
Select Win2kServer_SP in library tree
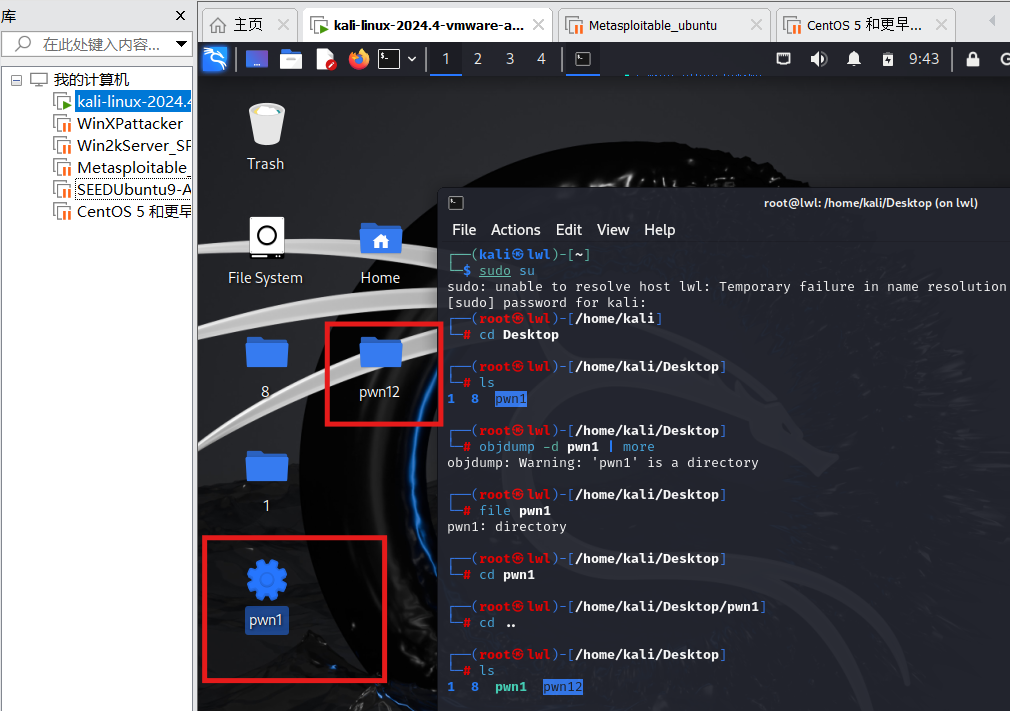click(x=133, y=146)
